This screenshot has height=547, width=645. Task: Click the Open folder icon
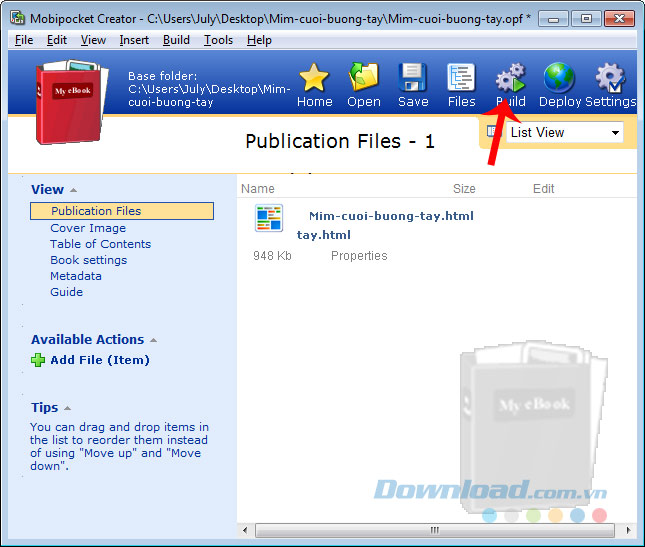364,77
